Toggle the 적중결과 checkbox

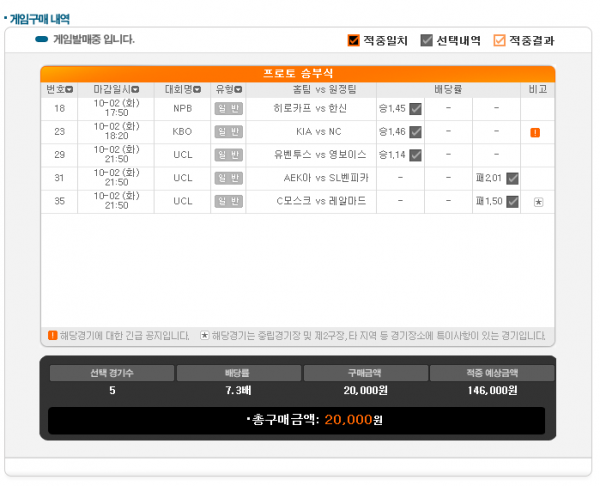click(499, 41)
